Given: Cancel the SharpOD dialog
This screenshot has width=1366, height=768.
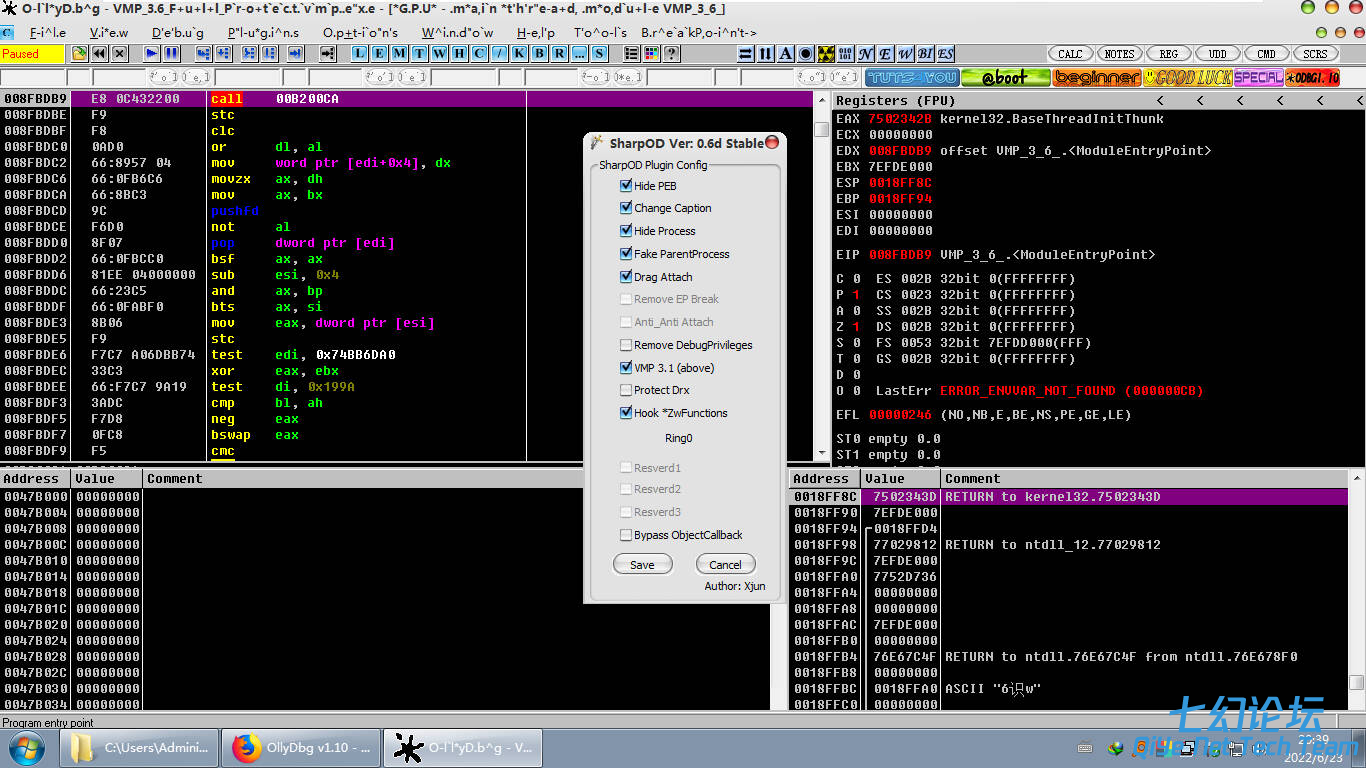Looking at the screenshot, I should pos(725,565).
